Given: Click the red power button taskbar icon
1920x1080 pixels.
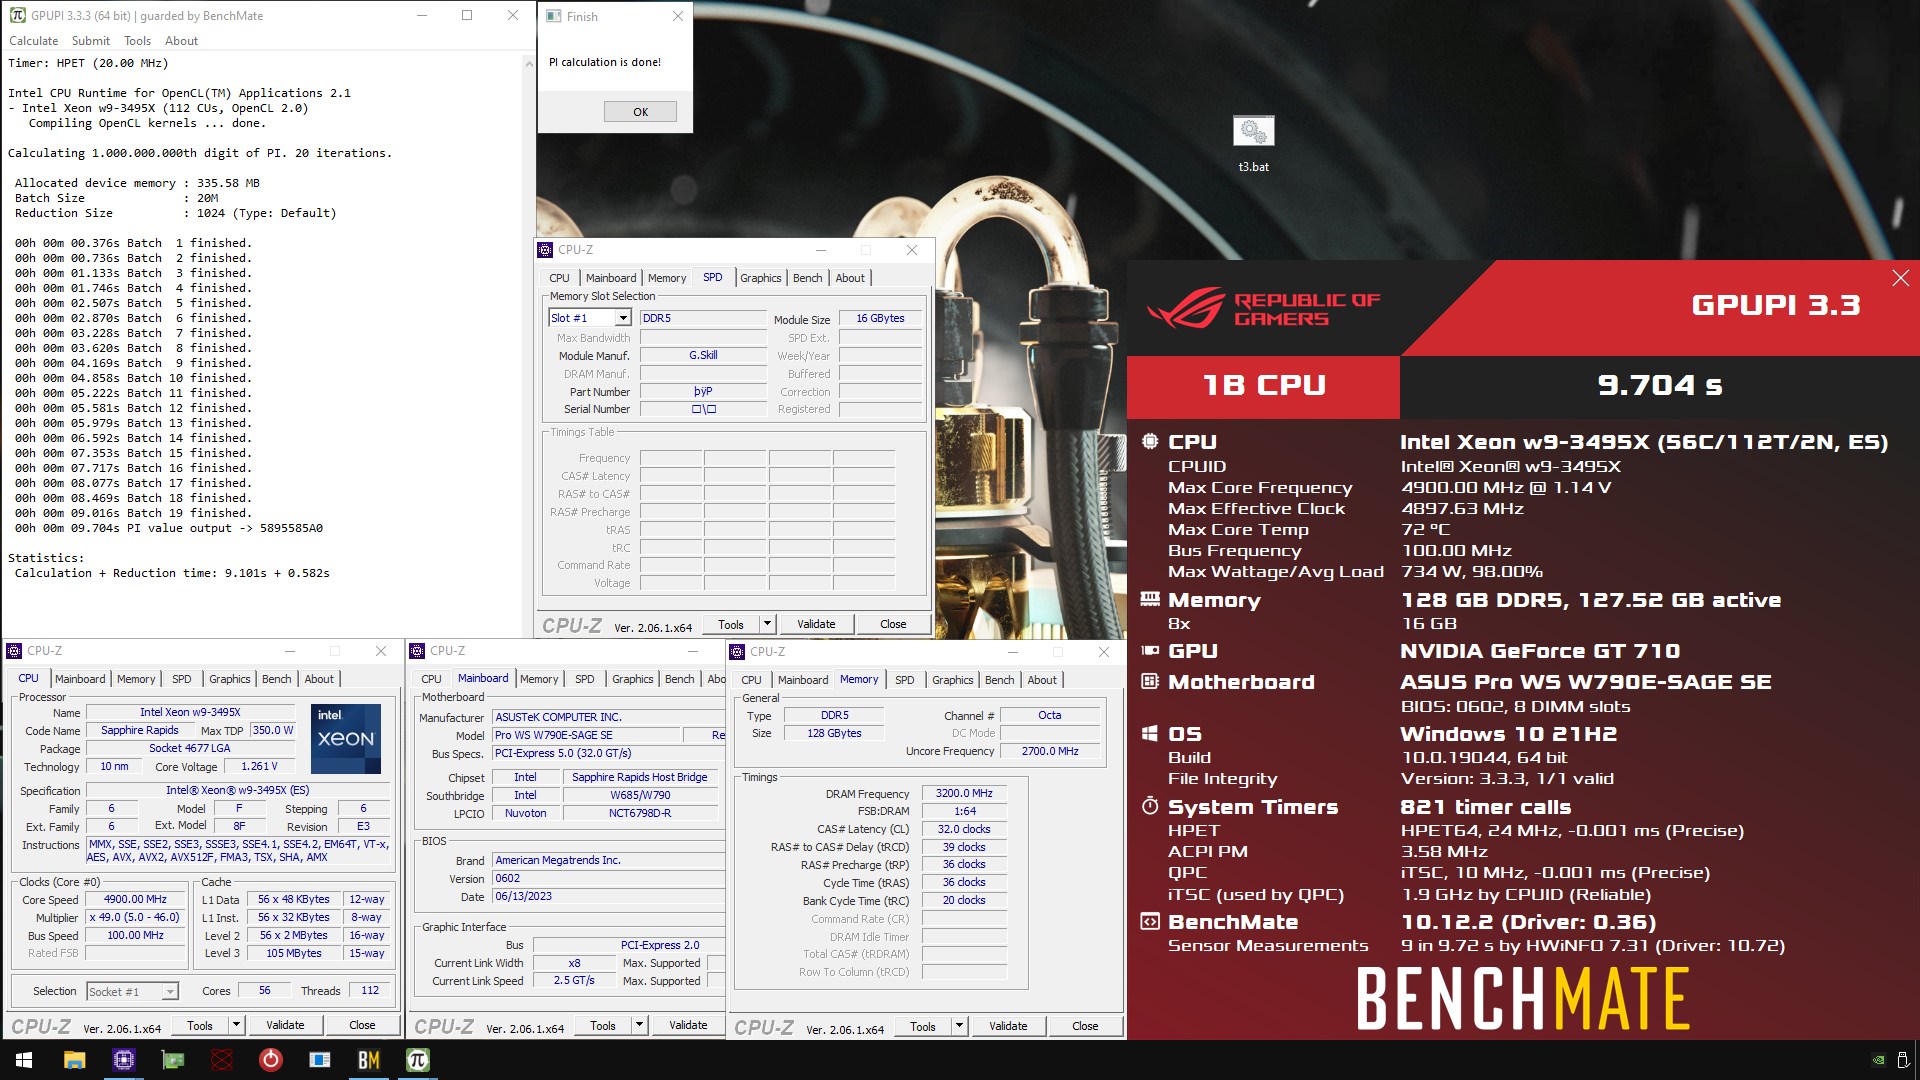Looking at the screenshot, I should 270,1060.
